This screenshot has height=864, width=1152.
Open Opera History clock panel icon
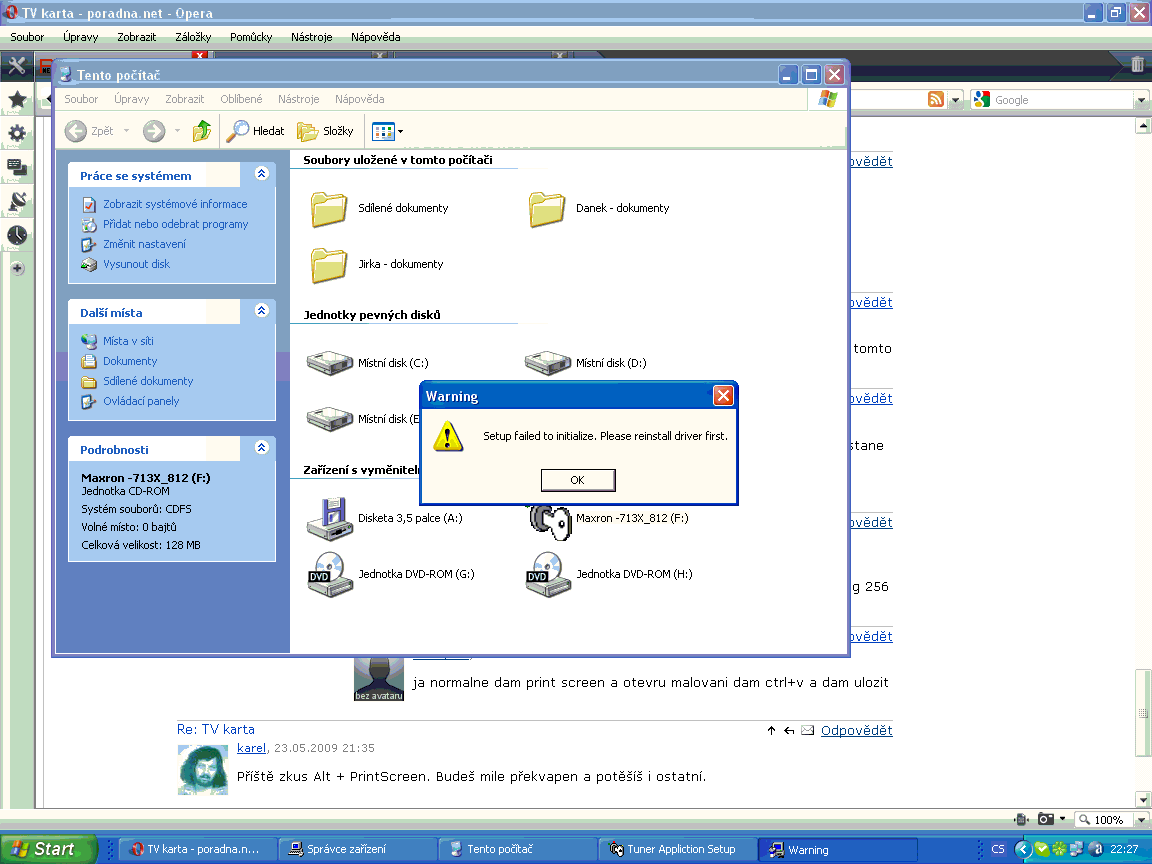[17, 235]
